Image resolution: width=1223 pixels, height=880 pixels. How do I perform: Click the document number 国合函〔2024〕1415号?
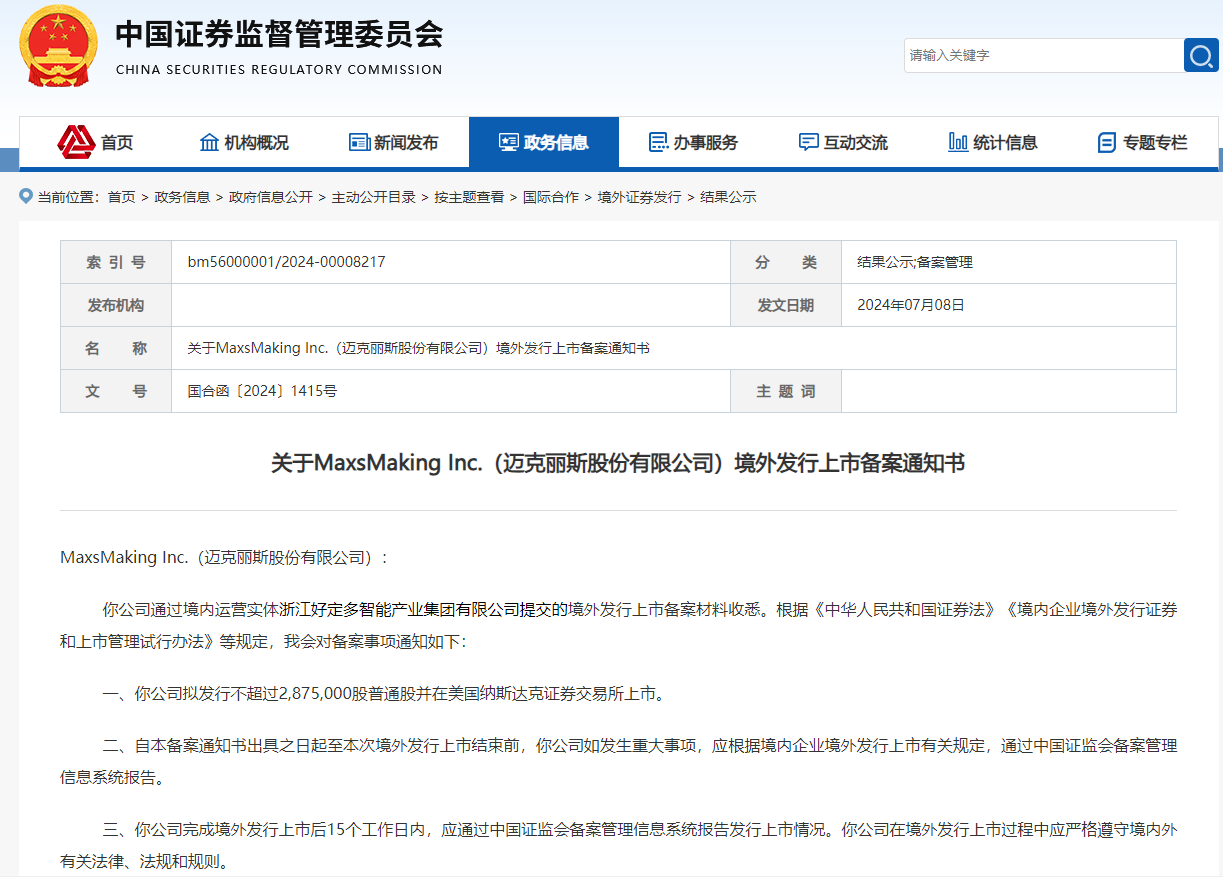pyautogui.click(x=262, y=391)
